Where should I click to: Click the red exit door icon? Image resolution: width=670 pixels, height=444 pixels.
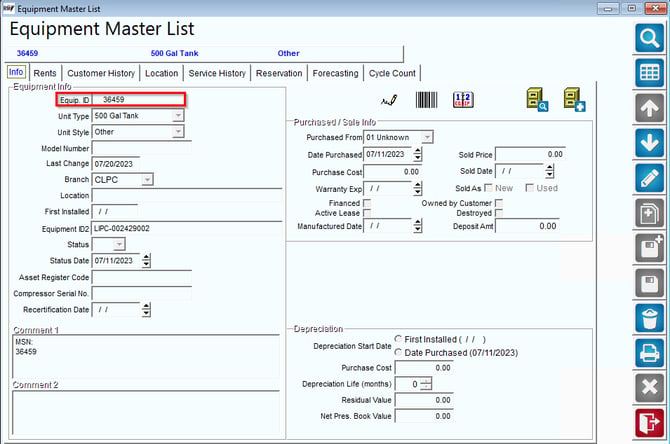(649, 423)
